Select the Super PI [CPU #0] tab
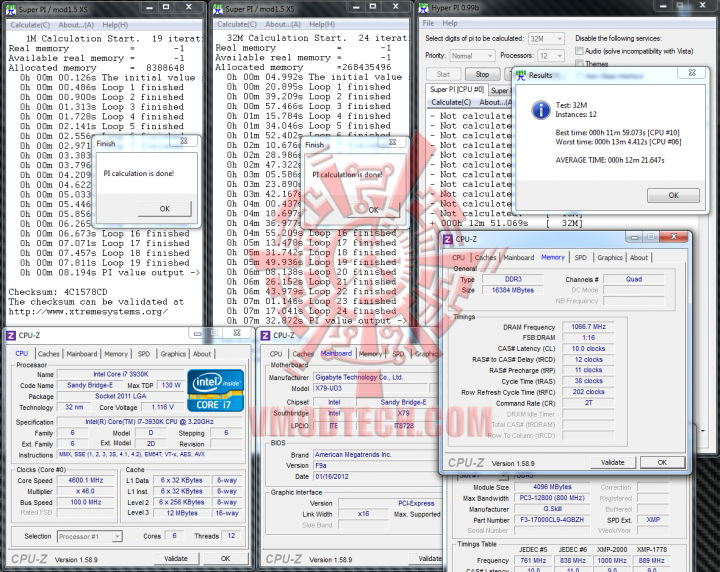The width and height of the screenshot is (720, 572). (x=456, y=90)
